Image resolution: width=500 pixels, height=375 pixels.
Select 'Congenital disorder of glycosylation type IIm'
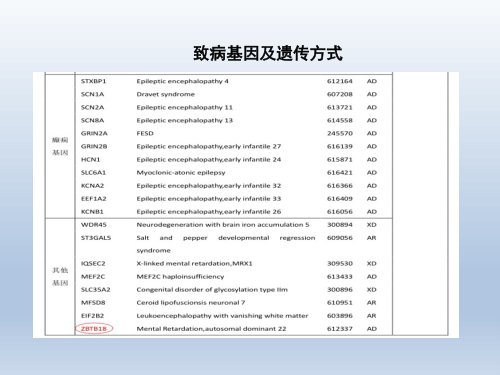coord(212,290)
